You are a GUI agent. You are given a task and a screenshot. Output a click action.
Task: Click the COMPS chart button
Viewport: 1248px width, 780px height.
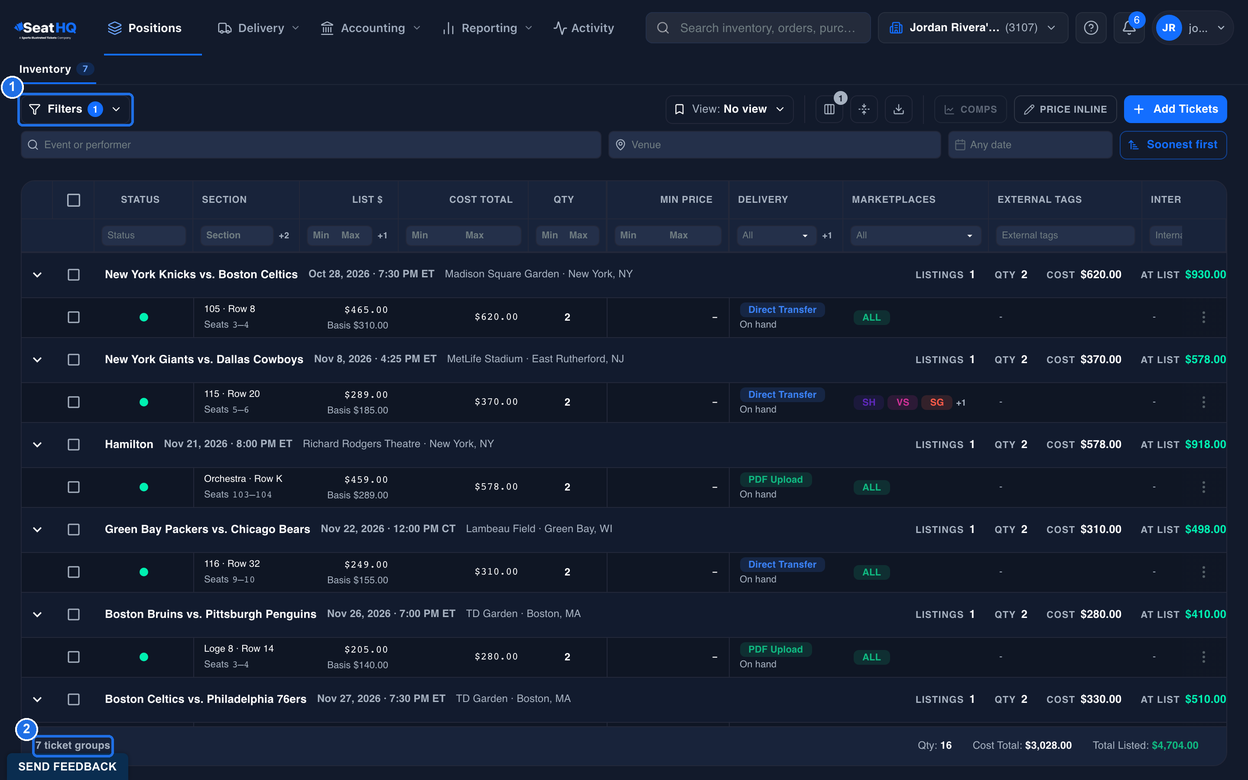pyautogui.click(x=970, y=109)
